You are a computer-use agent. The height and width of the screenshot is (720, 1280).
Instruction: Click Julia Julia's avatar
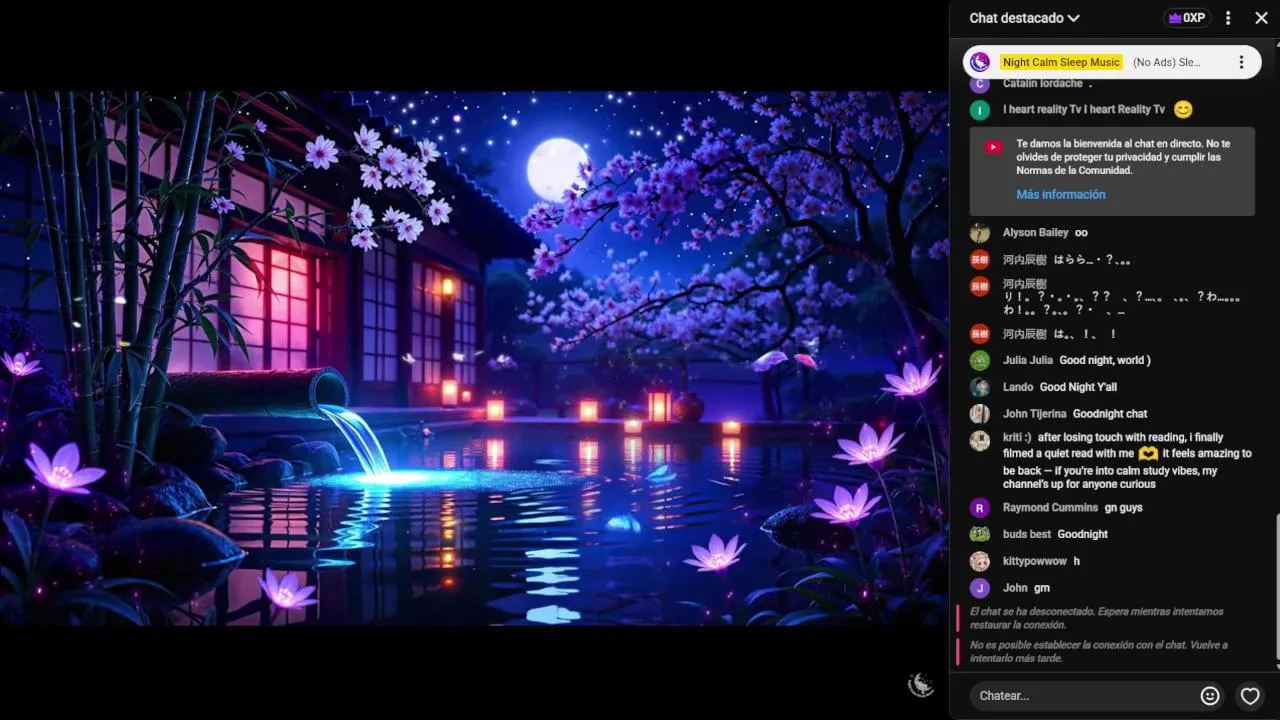(x=980, y=360)
